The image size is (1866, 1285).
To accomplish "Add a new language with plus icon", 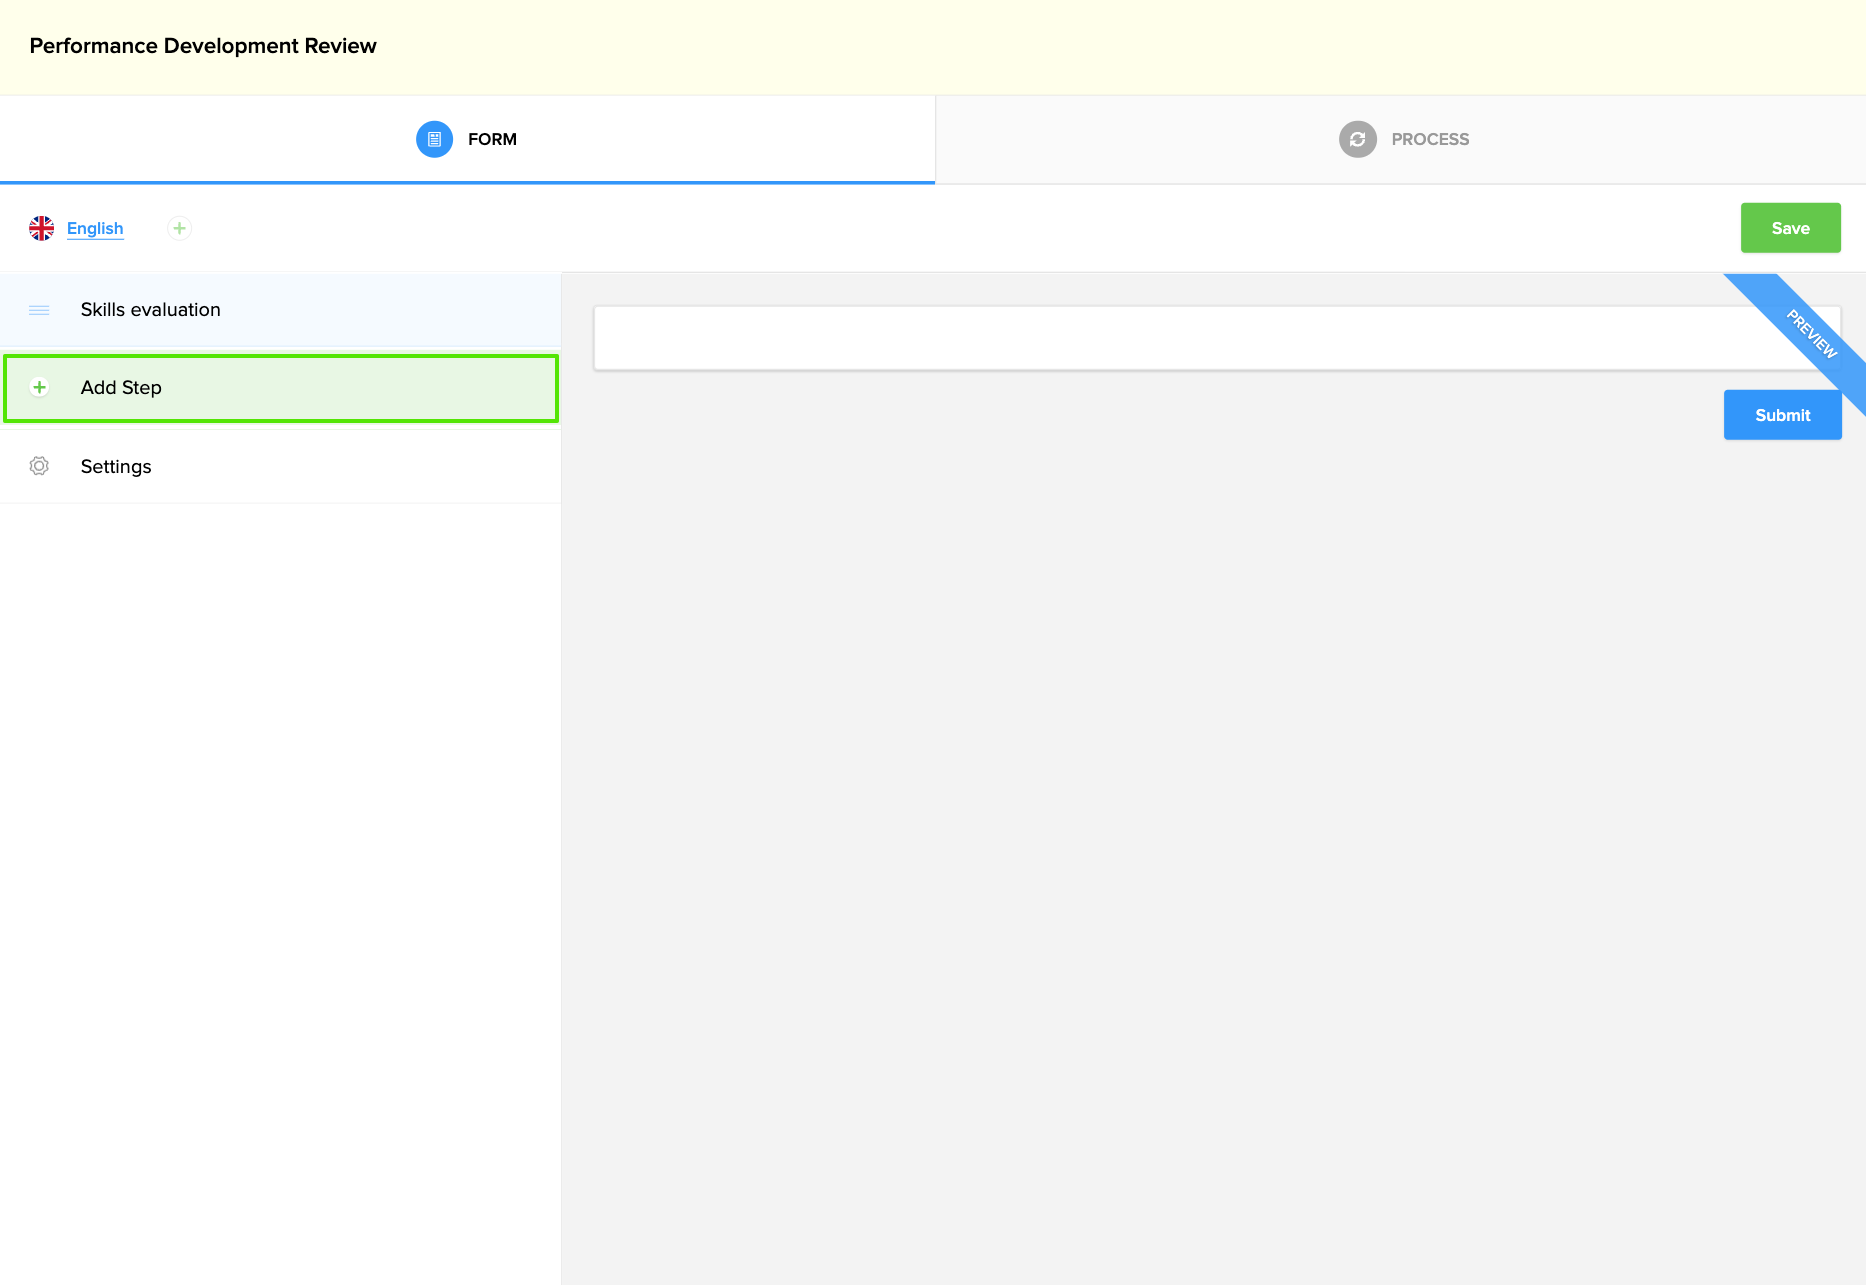I will coord(179,228).
